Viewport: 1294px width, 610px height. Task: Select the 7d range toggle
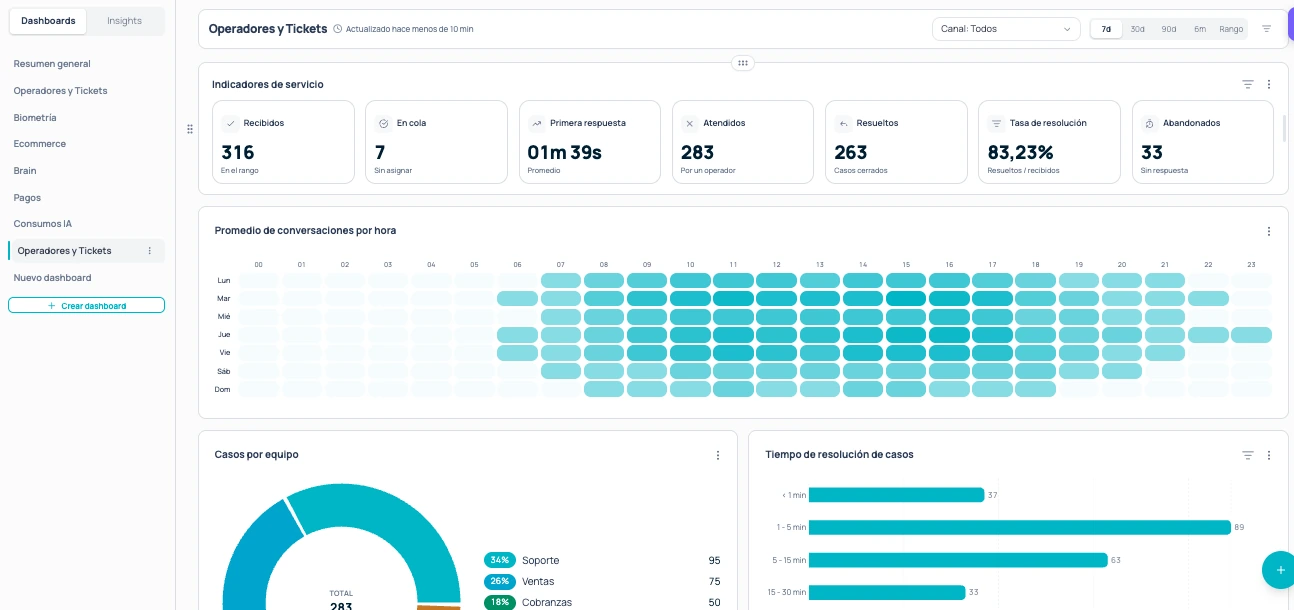click(1106, 29)
